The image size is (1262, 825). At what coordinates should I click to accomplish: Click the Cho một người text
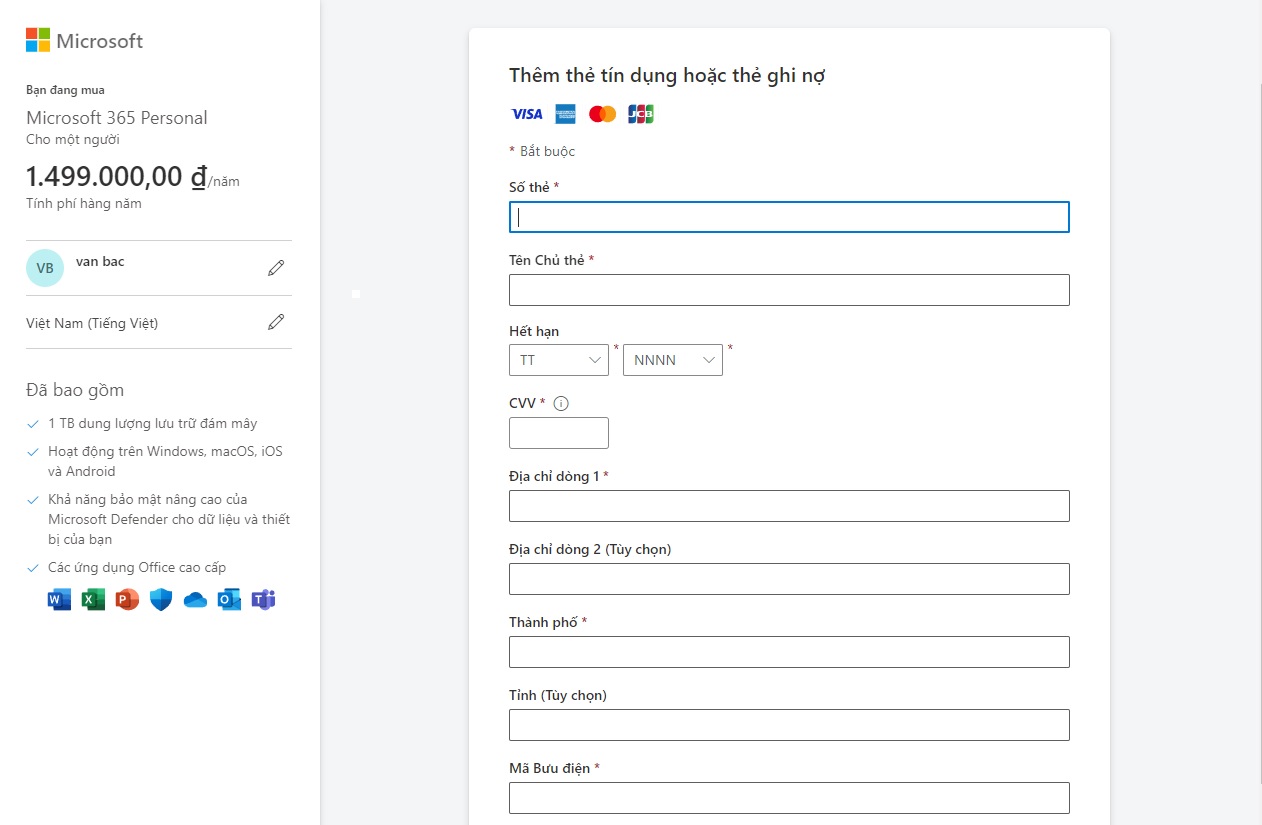tap(73, 140)
